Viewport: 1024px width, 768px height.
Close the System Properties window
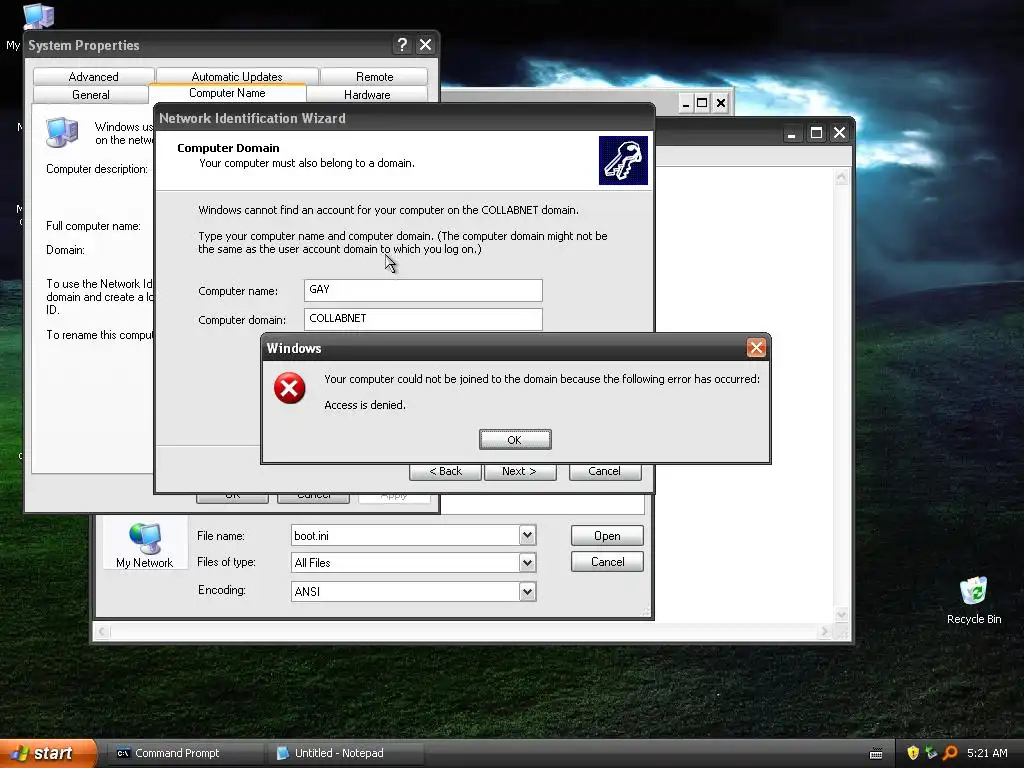pos(425,45)
